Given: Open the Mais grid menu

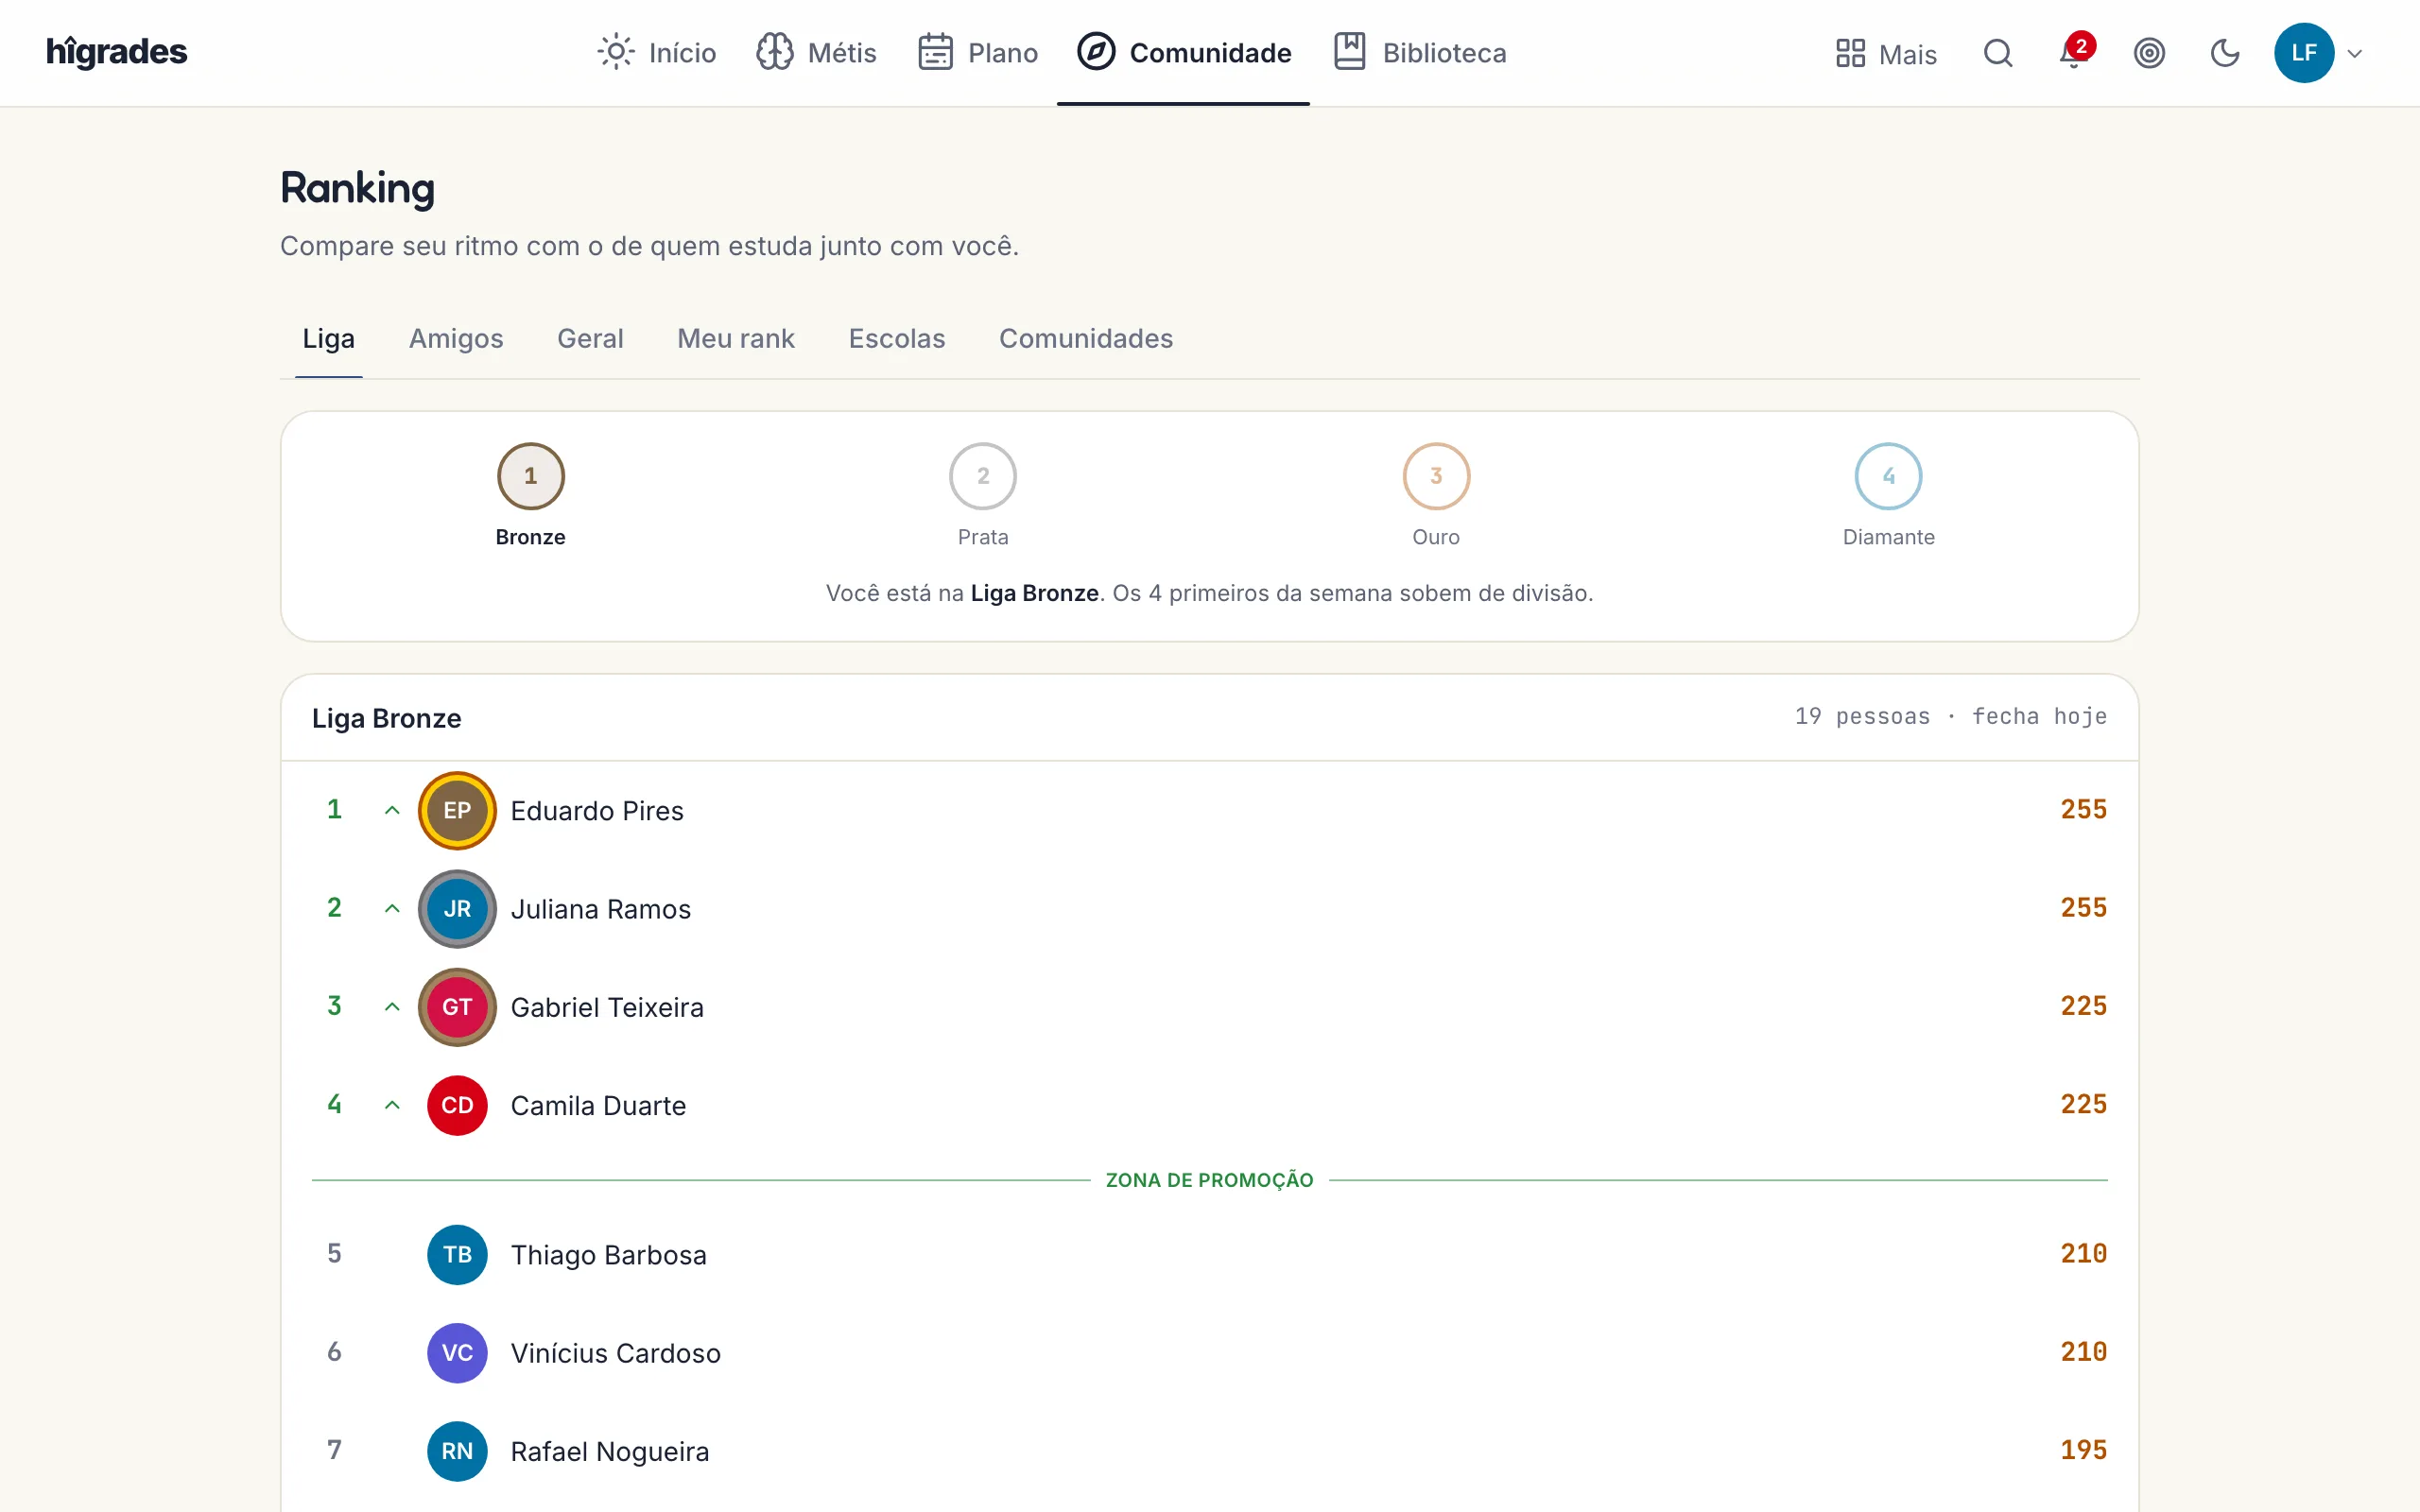Looking at the screenshot, I should pos(1886,53).
